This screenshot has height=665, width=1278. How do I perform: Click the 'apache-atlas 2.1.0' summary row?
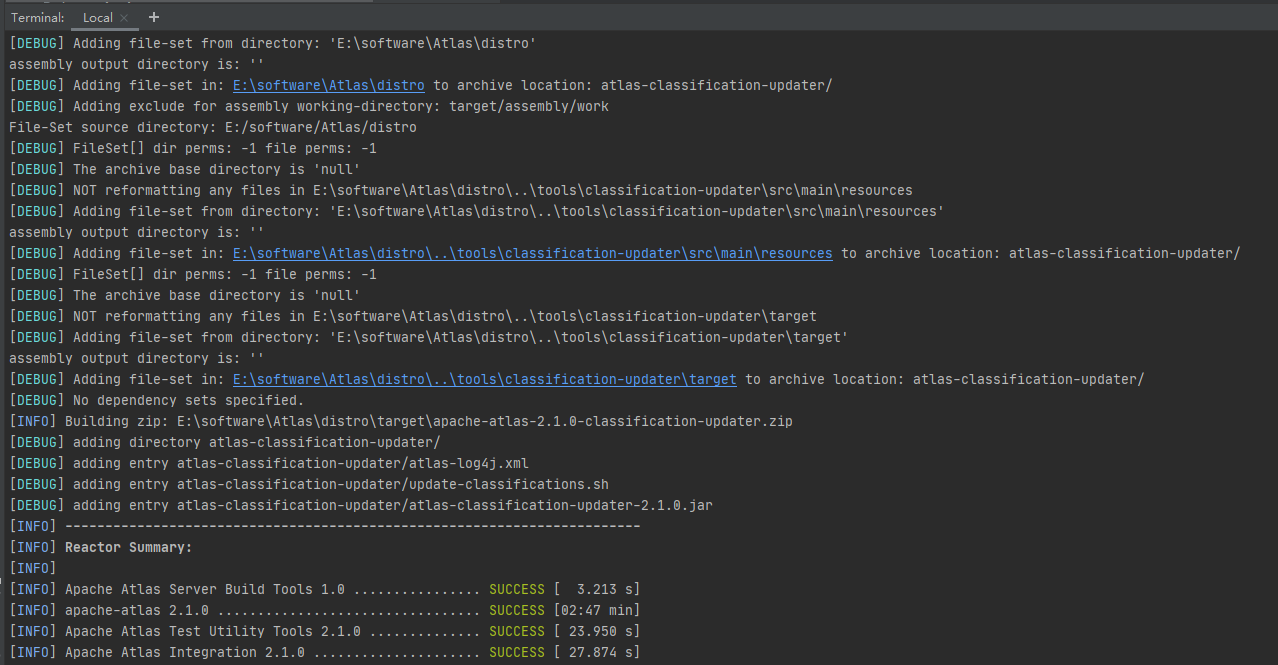pos(325,610)
